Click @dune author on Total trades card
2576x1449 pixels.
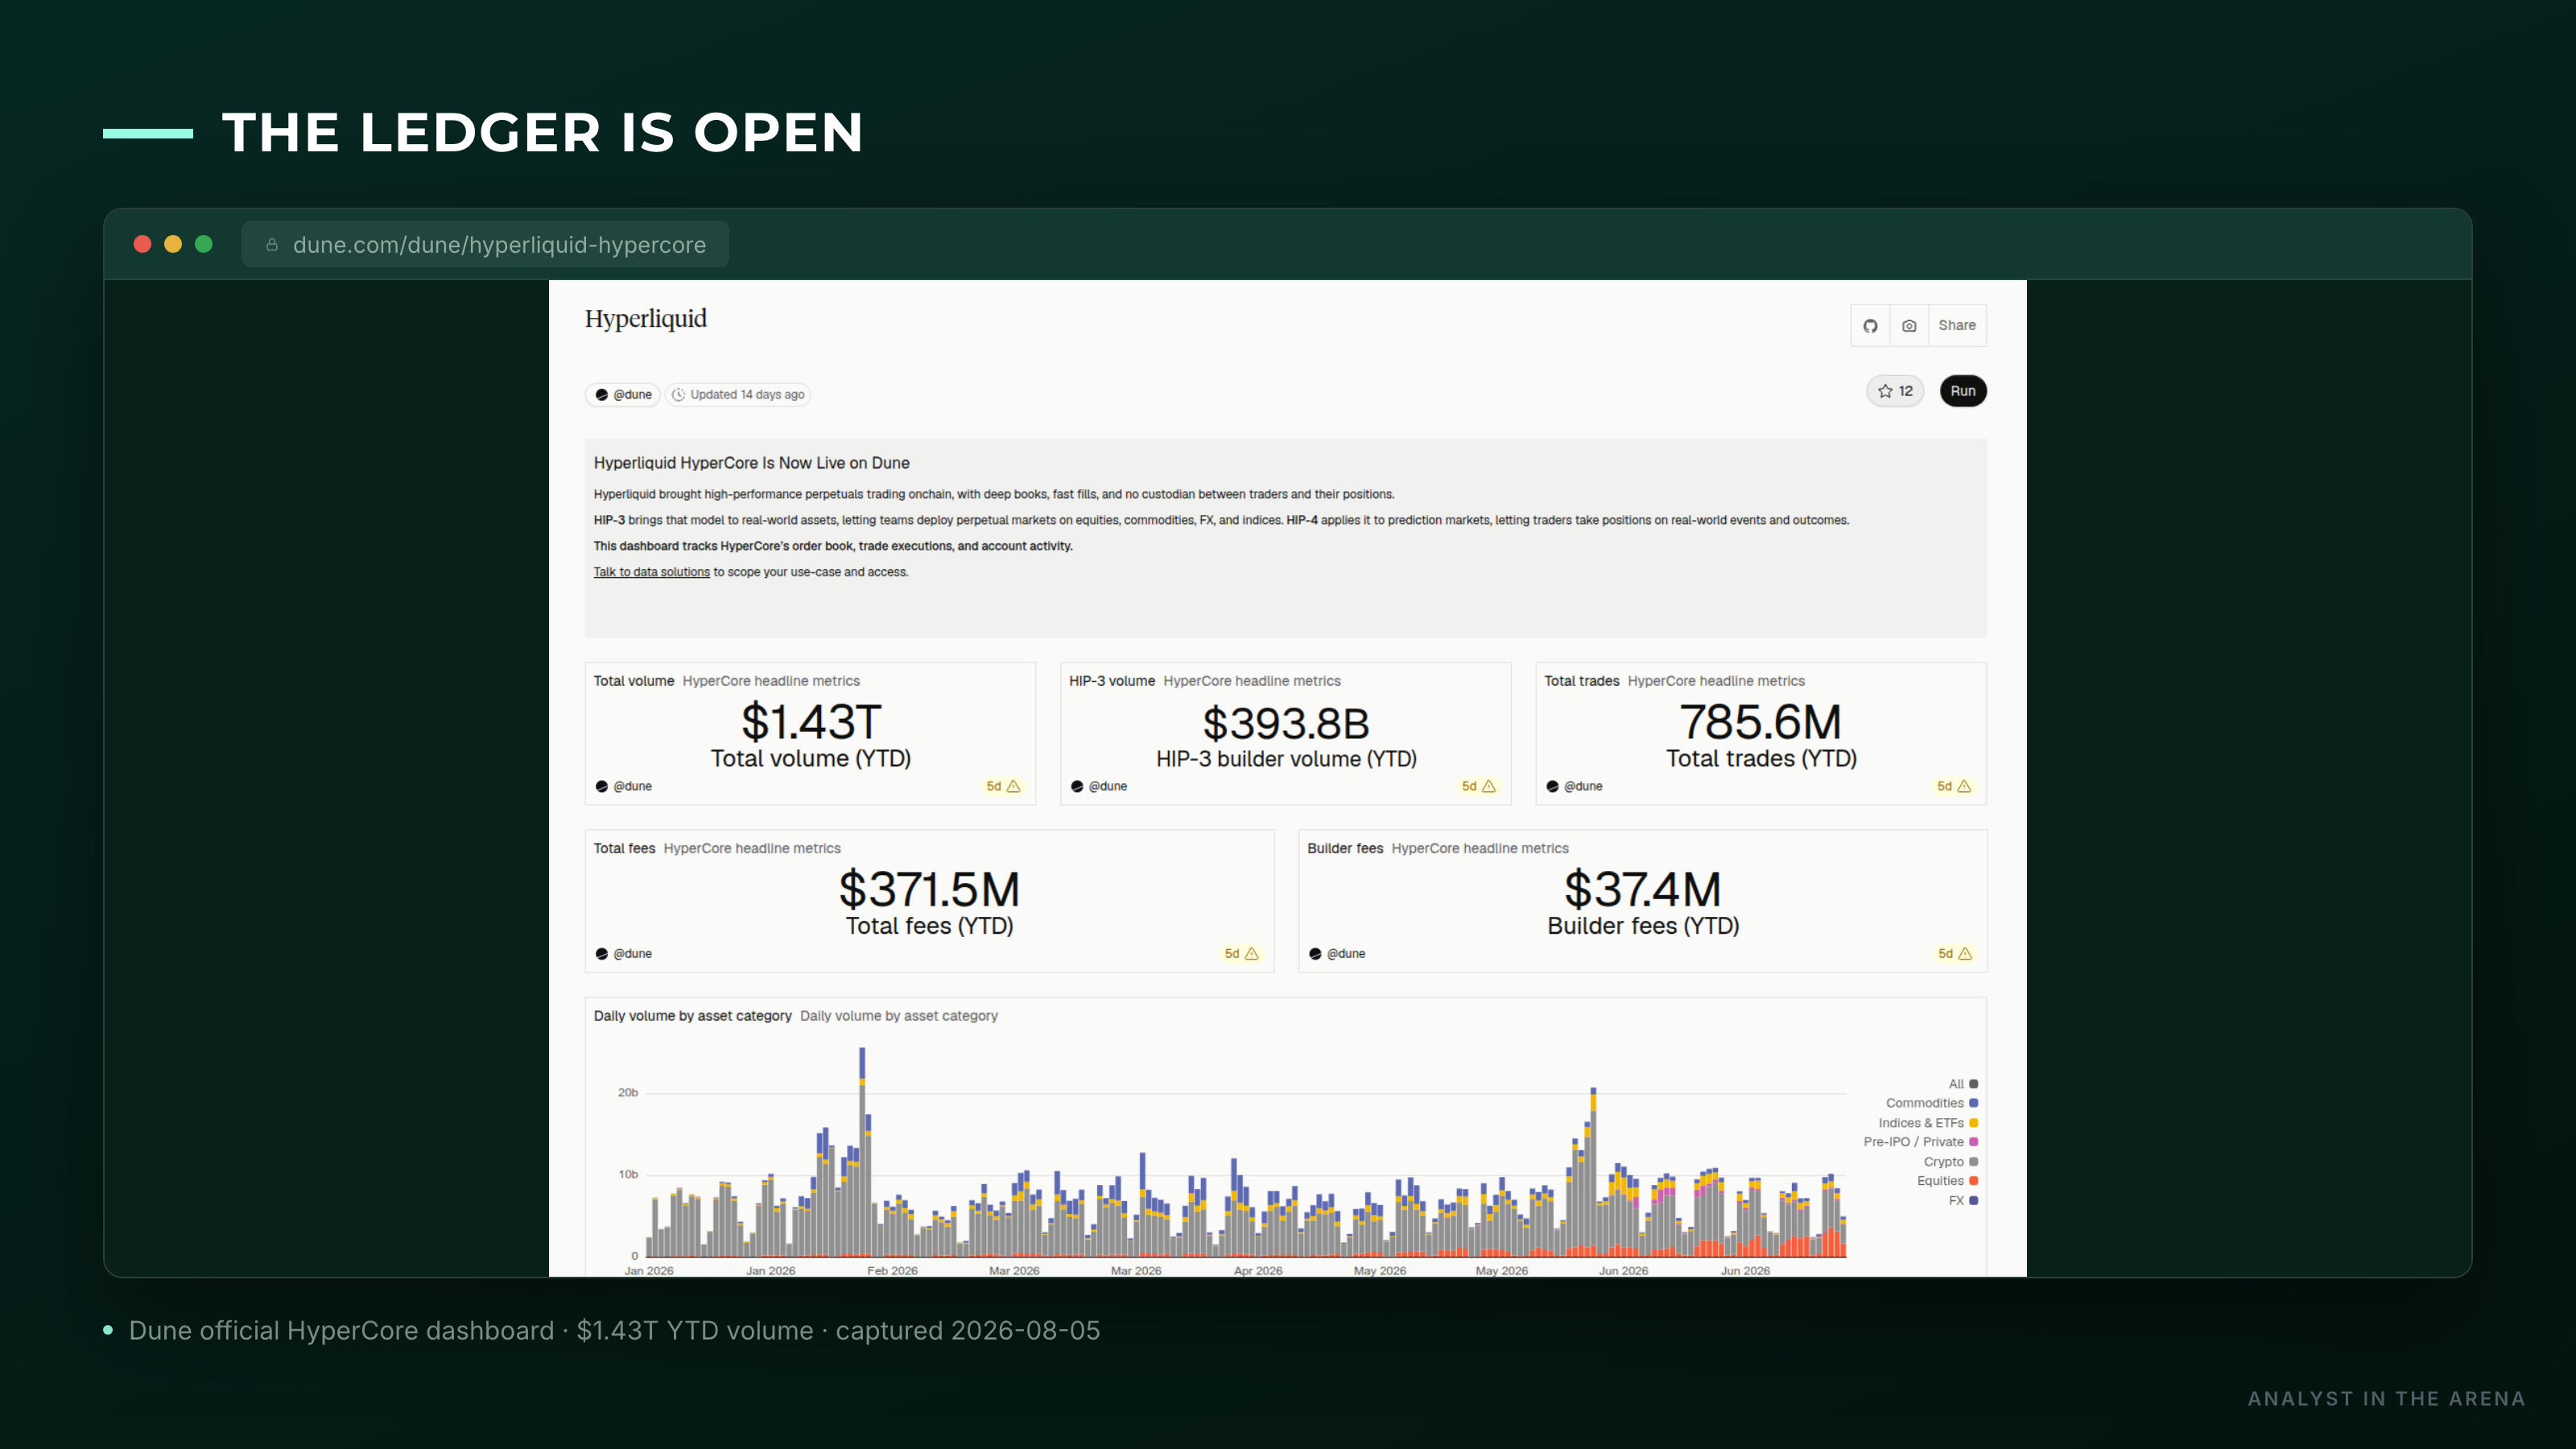click(1574, 786)
